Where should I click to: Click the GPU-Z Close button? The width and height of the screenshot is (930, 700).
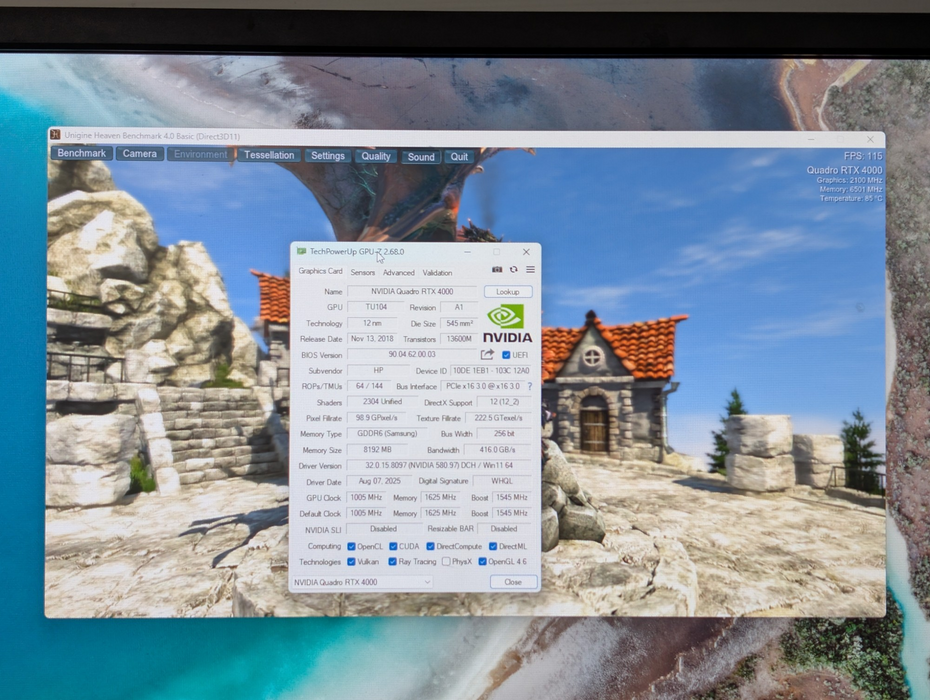click(513, 582)
